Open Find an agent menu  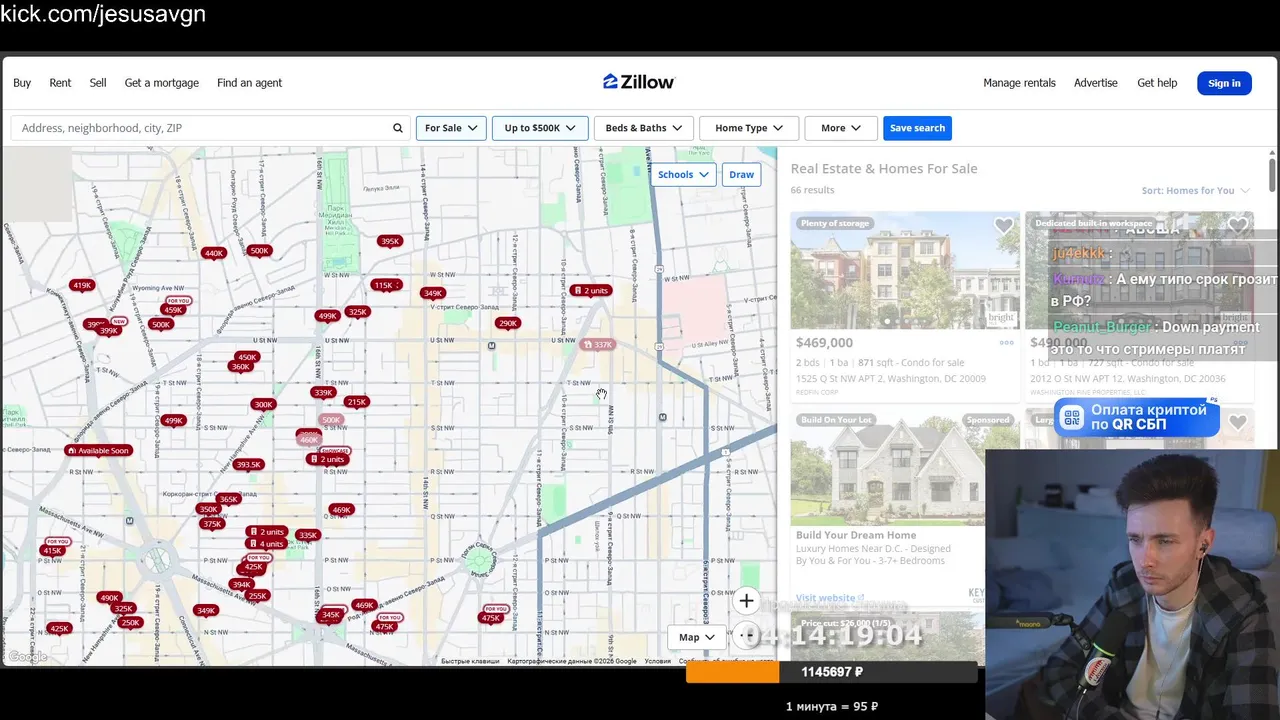[x=250, y=83]
